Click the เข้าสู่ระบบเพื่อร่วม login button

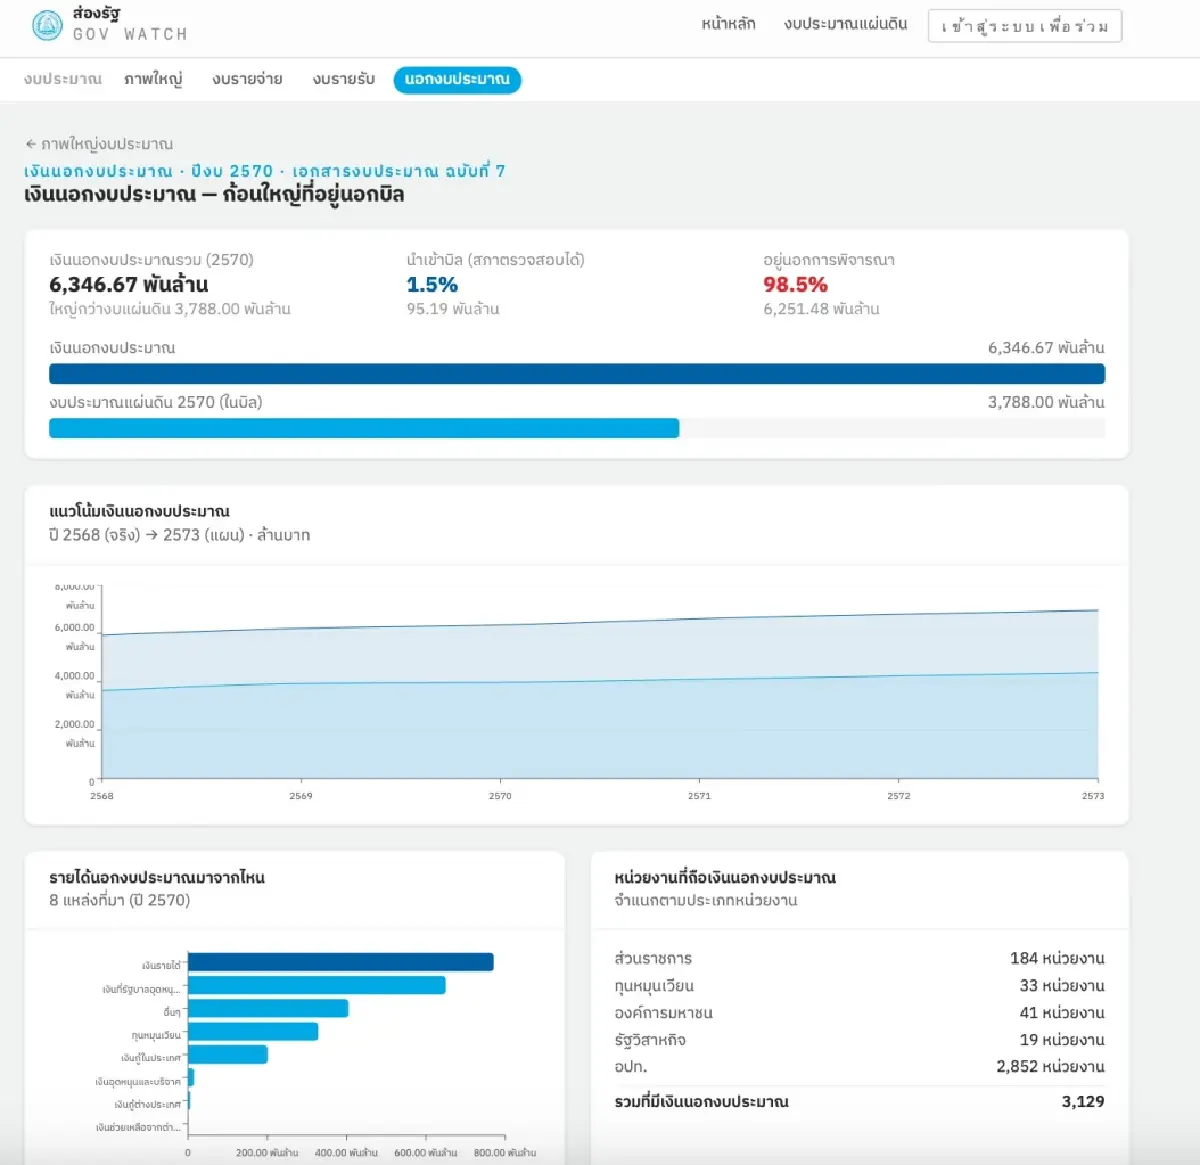(1025, 26)
